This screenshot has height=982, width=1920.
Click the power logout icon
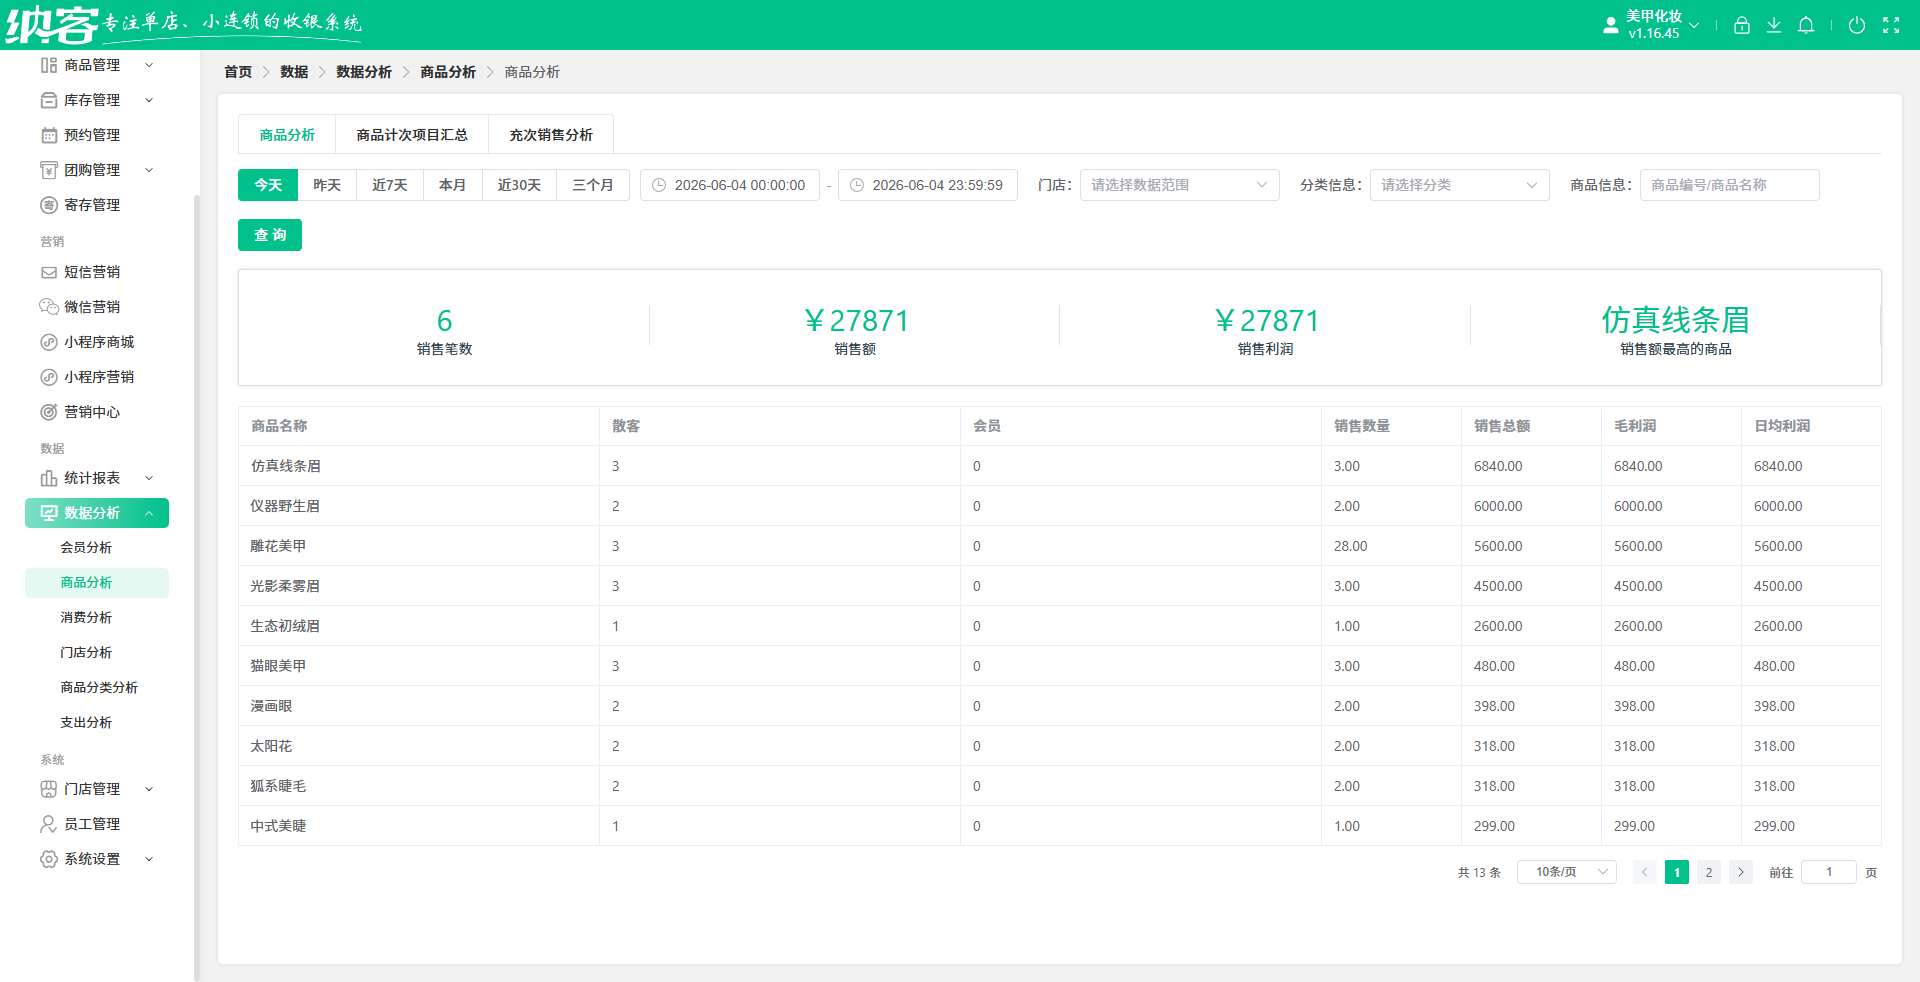point(1856,25)
